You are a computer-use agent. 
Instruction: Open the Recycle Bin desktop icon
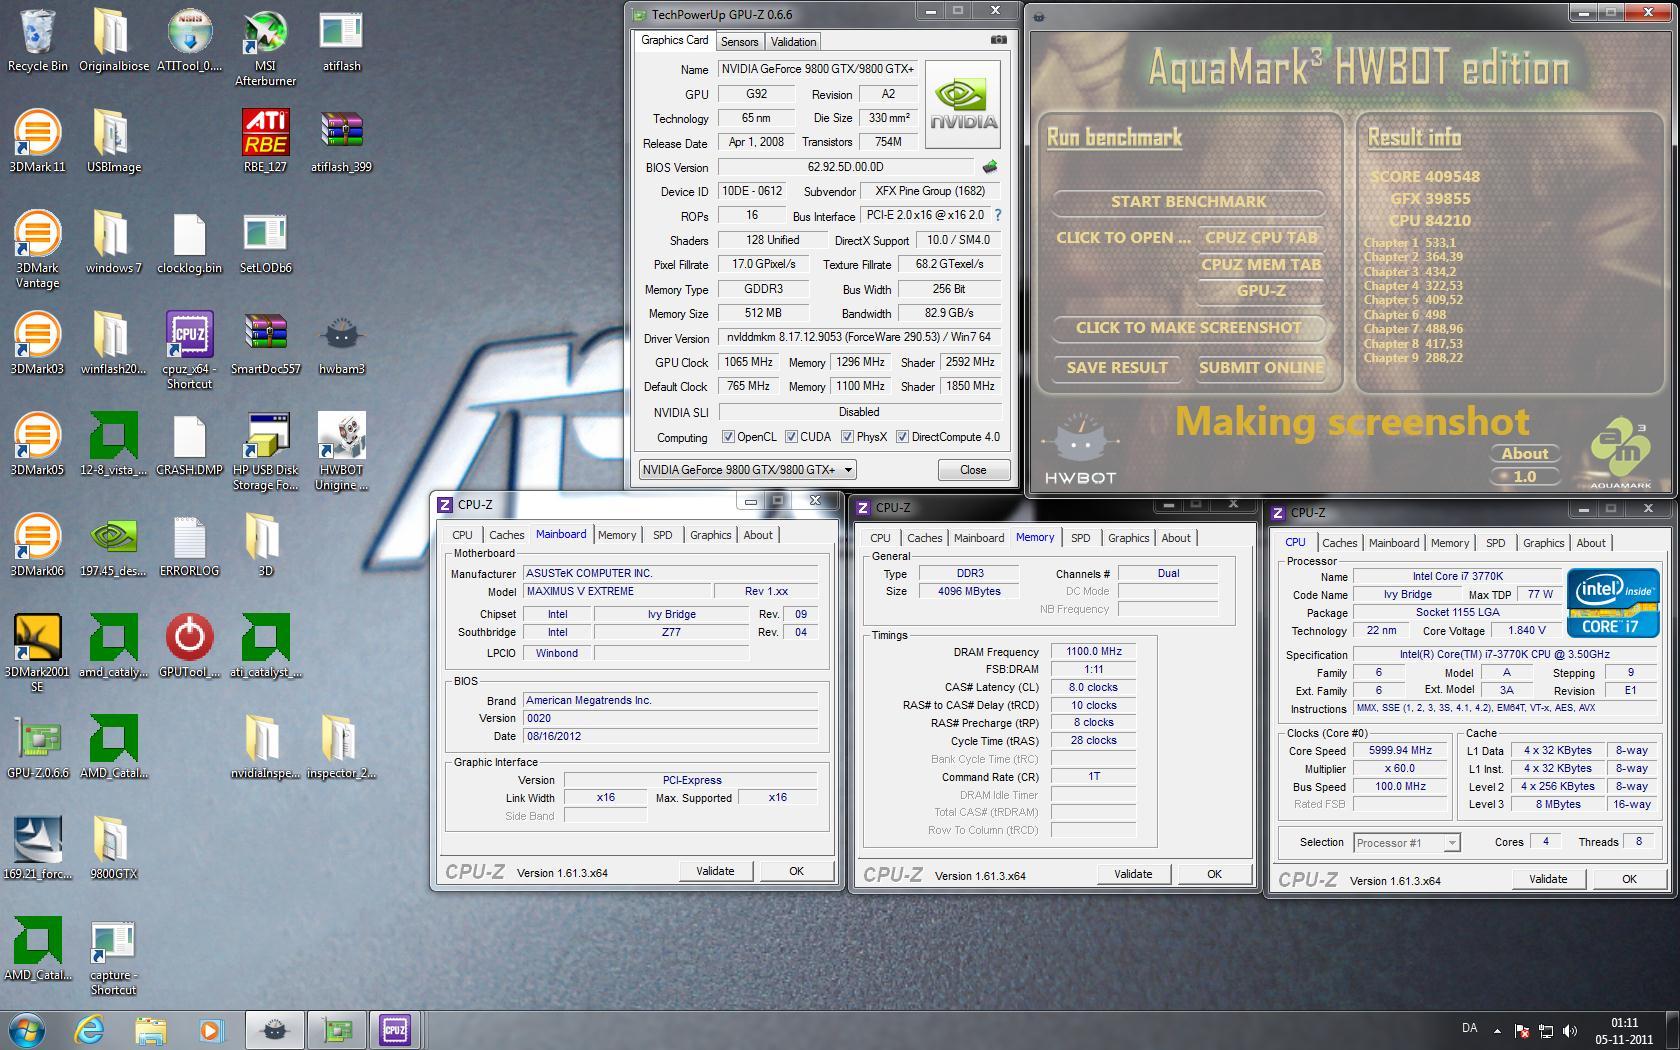38,41
